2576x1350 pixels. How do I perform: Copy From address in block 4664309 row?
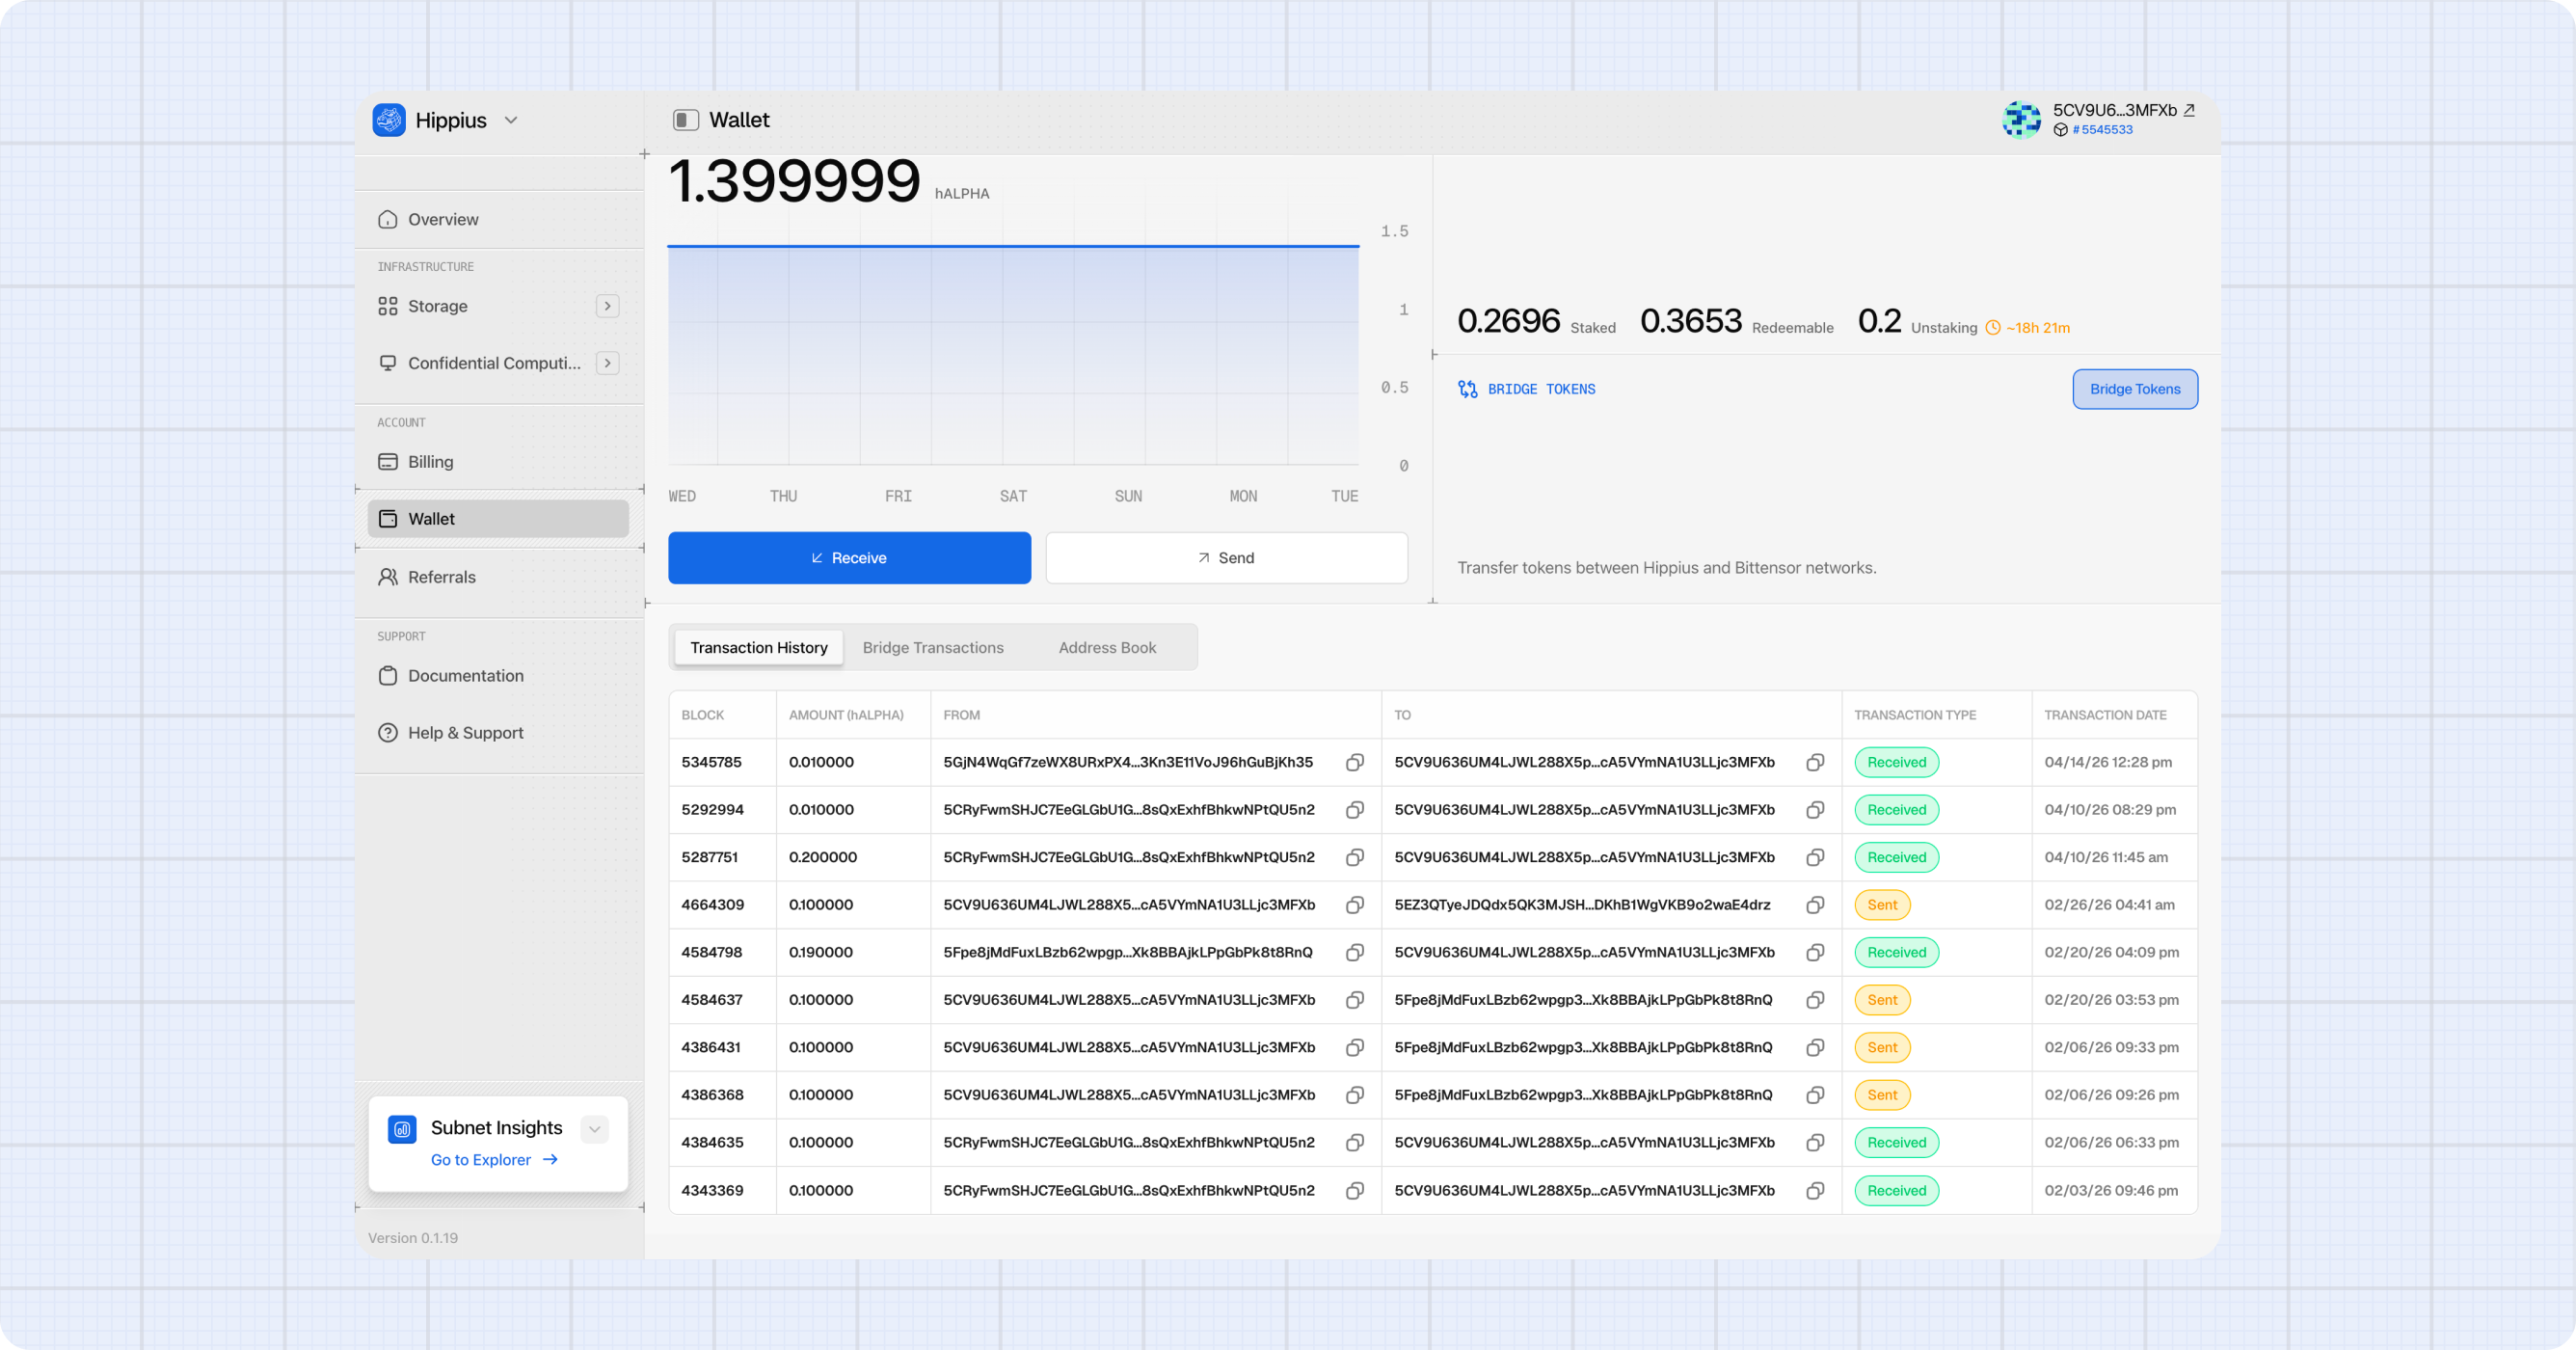click(1355, 905)
